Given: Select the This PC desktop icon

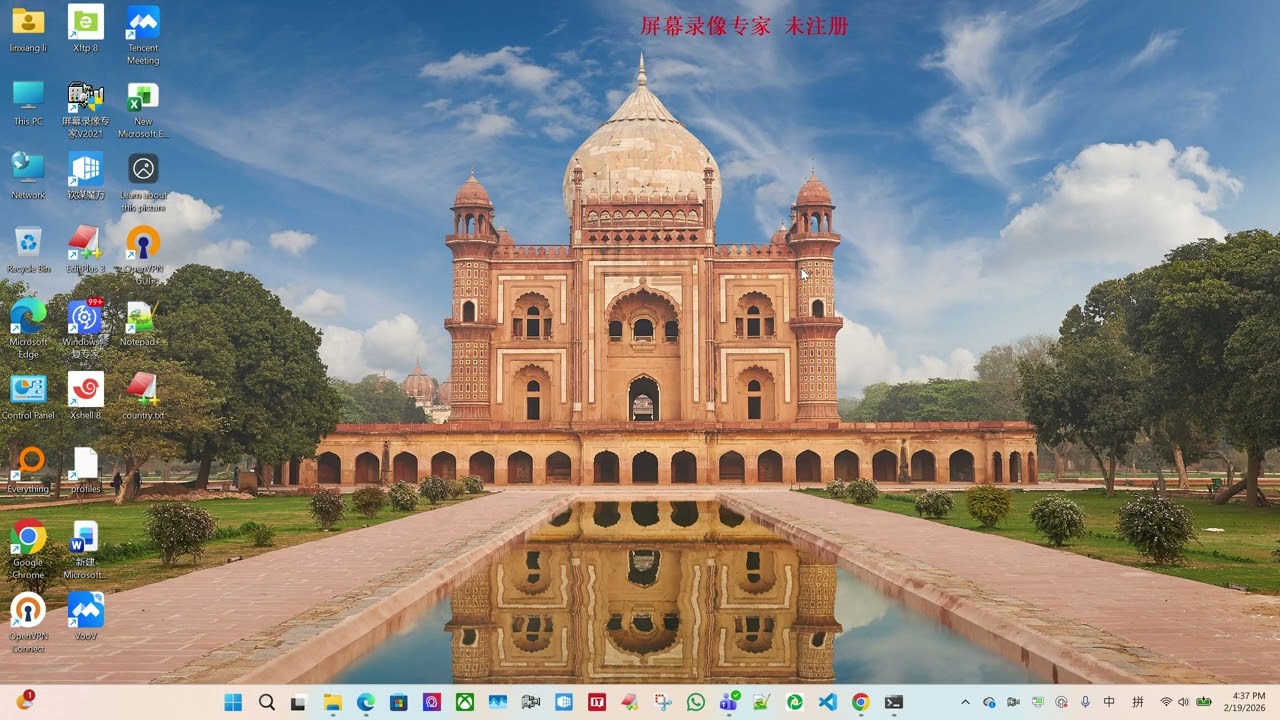Looking at the screenshot, I should [28, 102].
